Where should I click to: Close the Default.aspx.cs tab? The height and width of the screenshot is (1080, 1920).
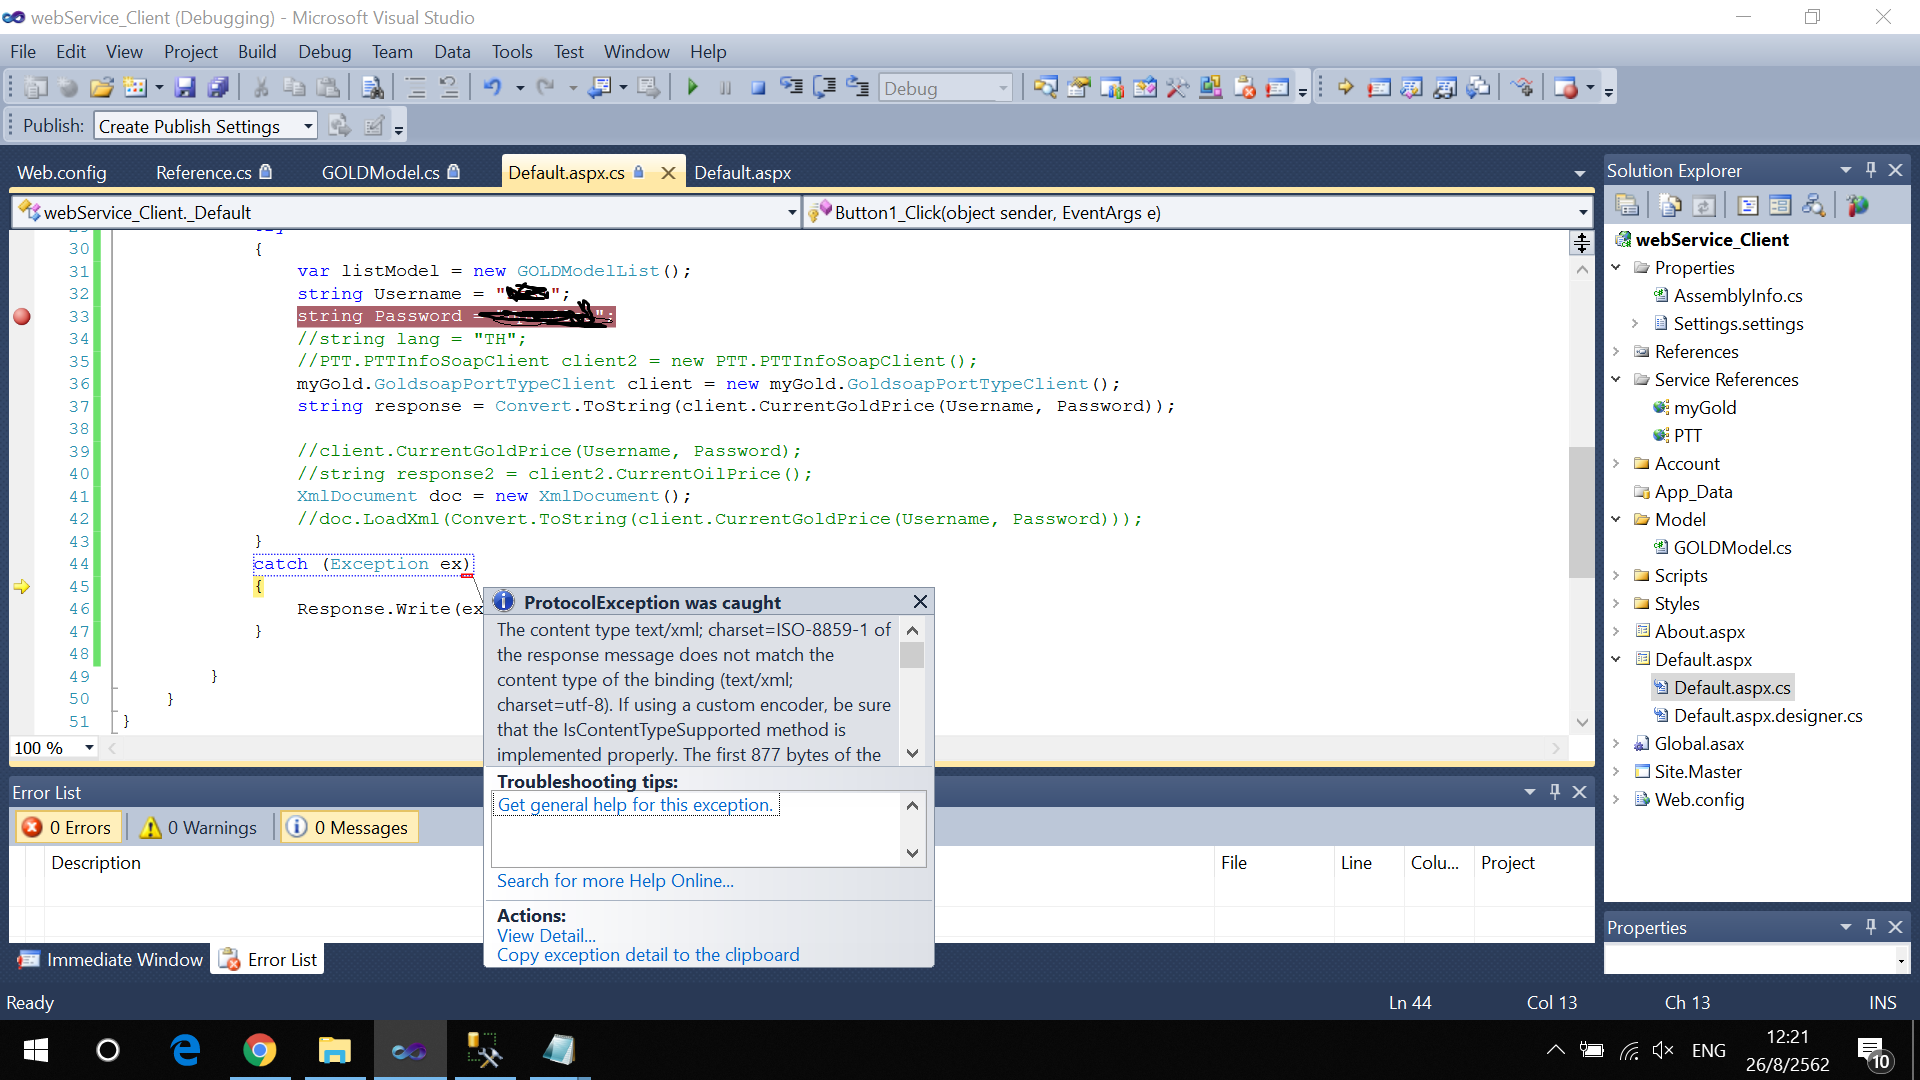pyautogui.click(x=668, y=173)
